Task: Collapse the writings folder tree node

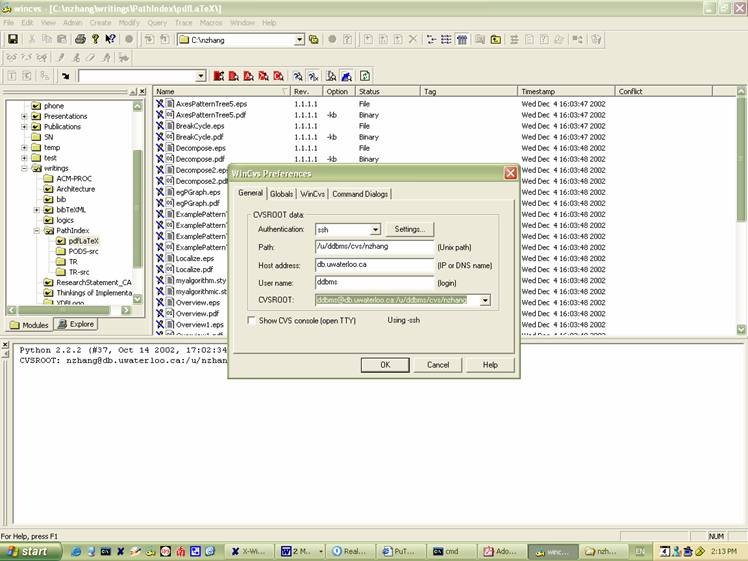Action: [x=24, y=168]
